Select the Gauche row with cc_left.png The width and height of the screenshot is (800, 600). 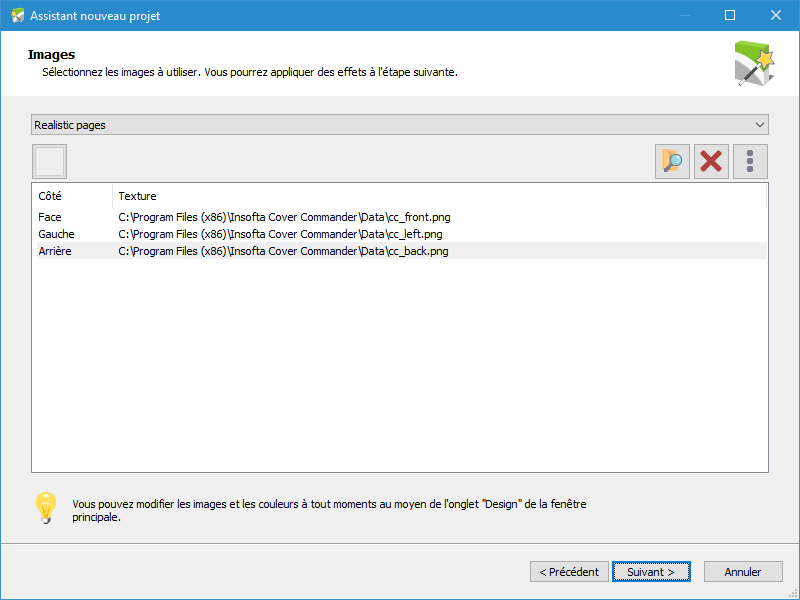pos(402,234)
